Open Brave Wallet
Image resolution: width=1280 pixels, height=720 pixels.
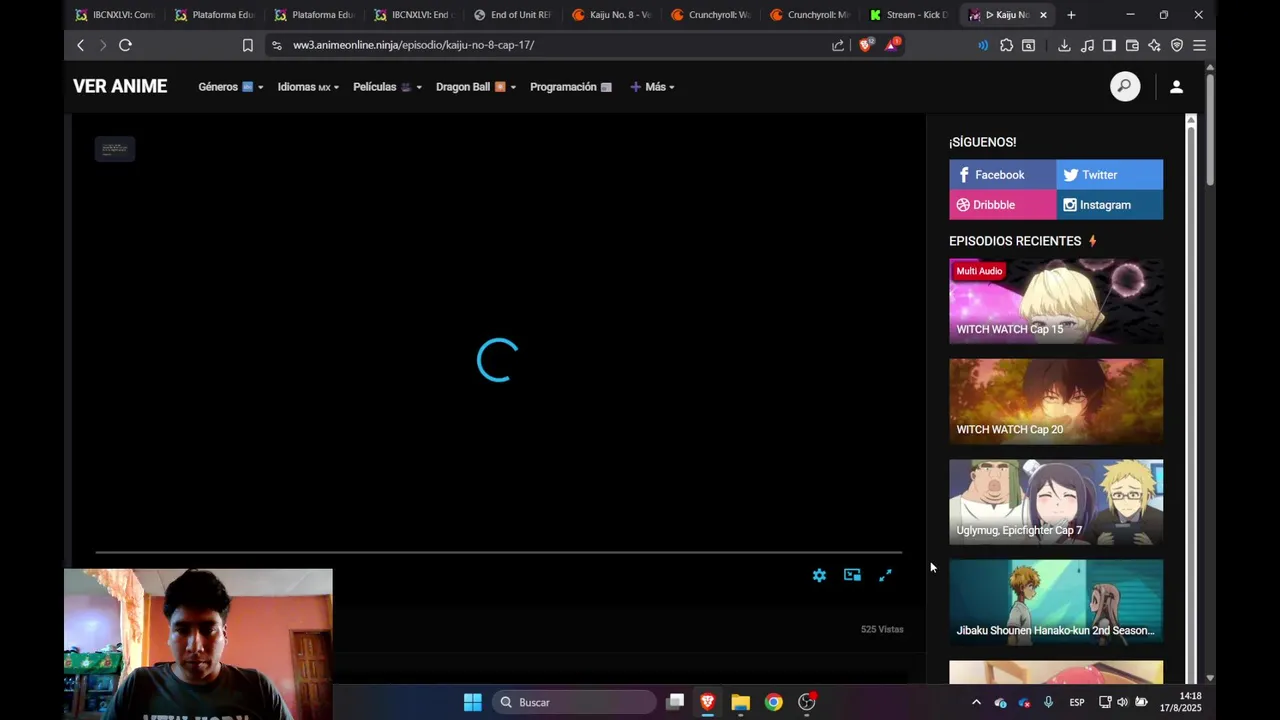click(1132, 45)
